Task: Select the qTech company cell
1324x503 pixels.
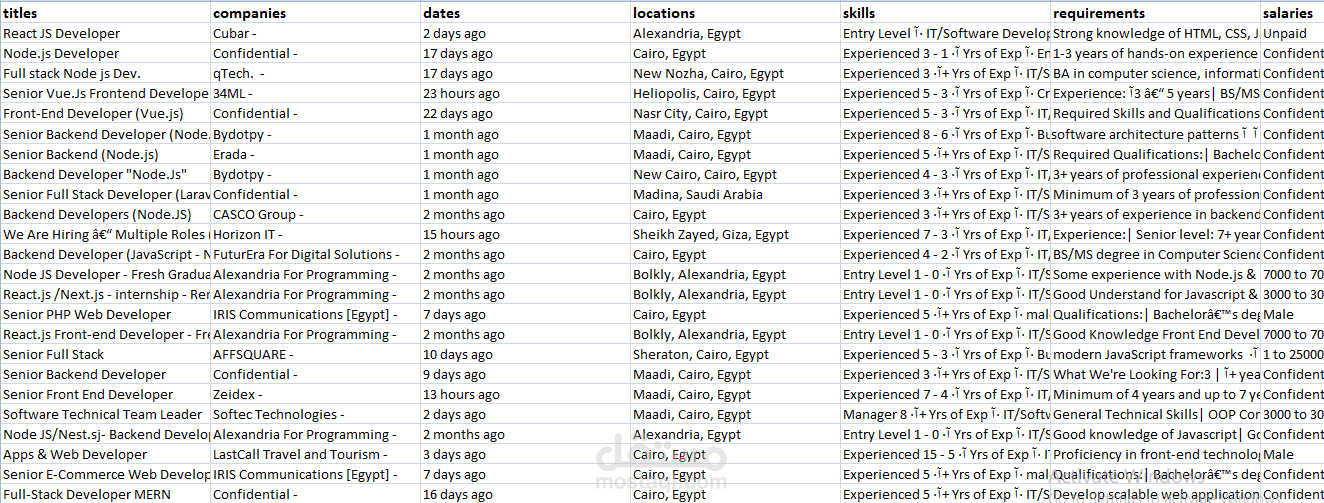Action: 315,73
